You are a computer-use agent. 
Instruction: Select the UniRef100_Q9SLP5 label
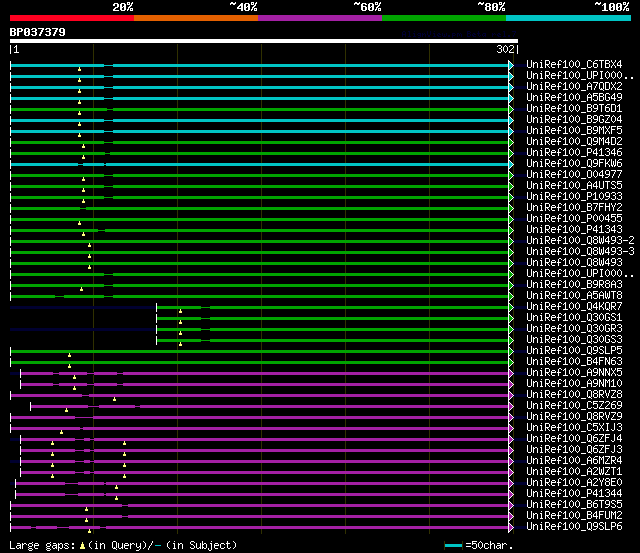click(574, 351)
